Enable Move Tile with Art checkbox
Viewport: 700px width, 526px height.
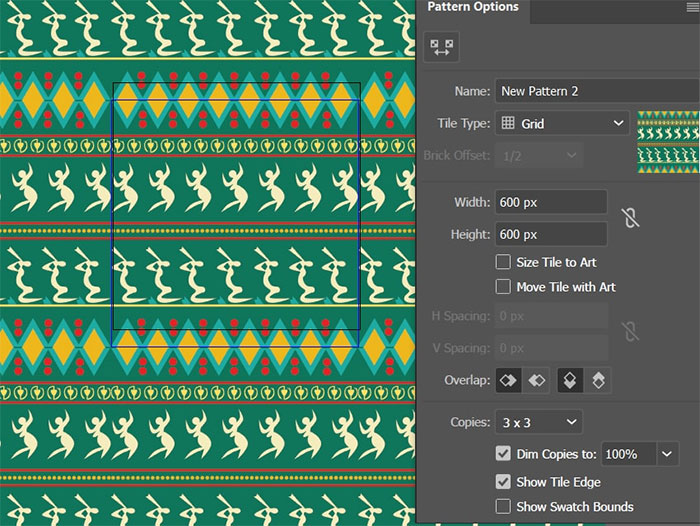[503, 287]
